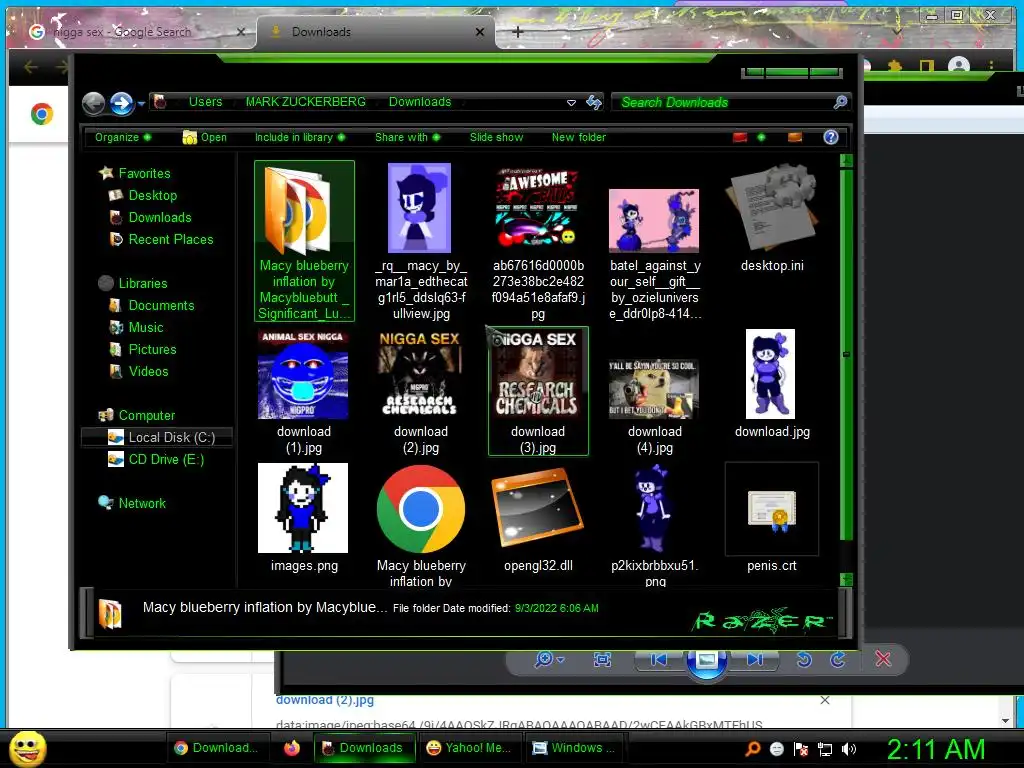
Task: Open Explorer recent locations dropdown arrow
Action: 141,104
